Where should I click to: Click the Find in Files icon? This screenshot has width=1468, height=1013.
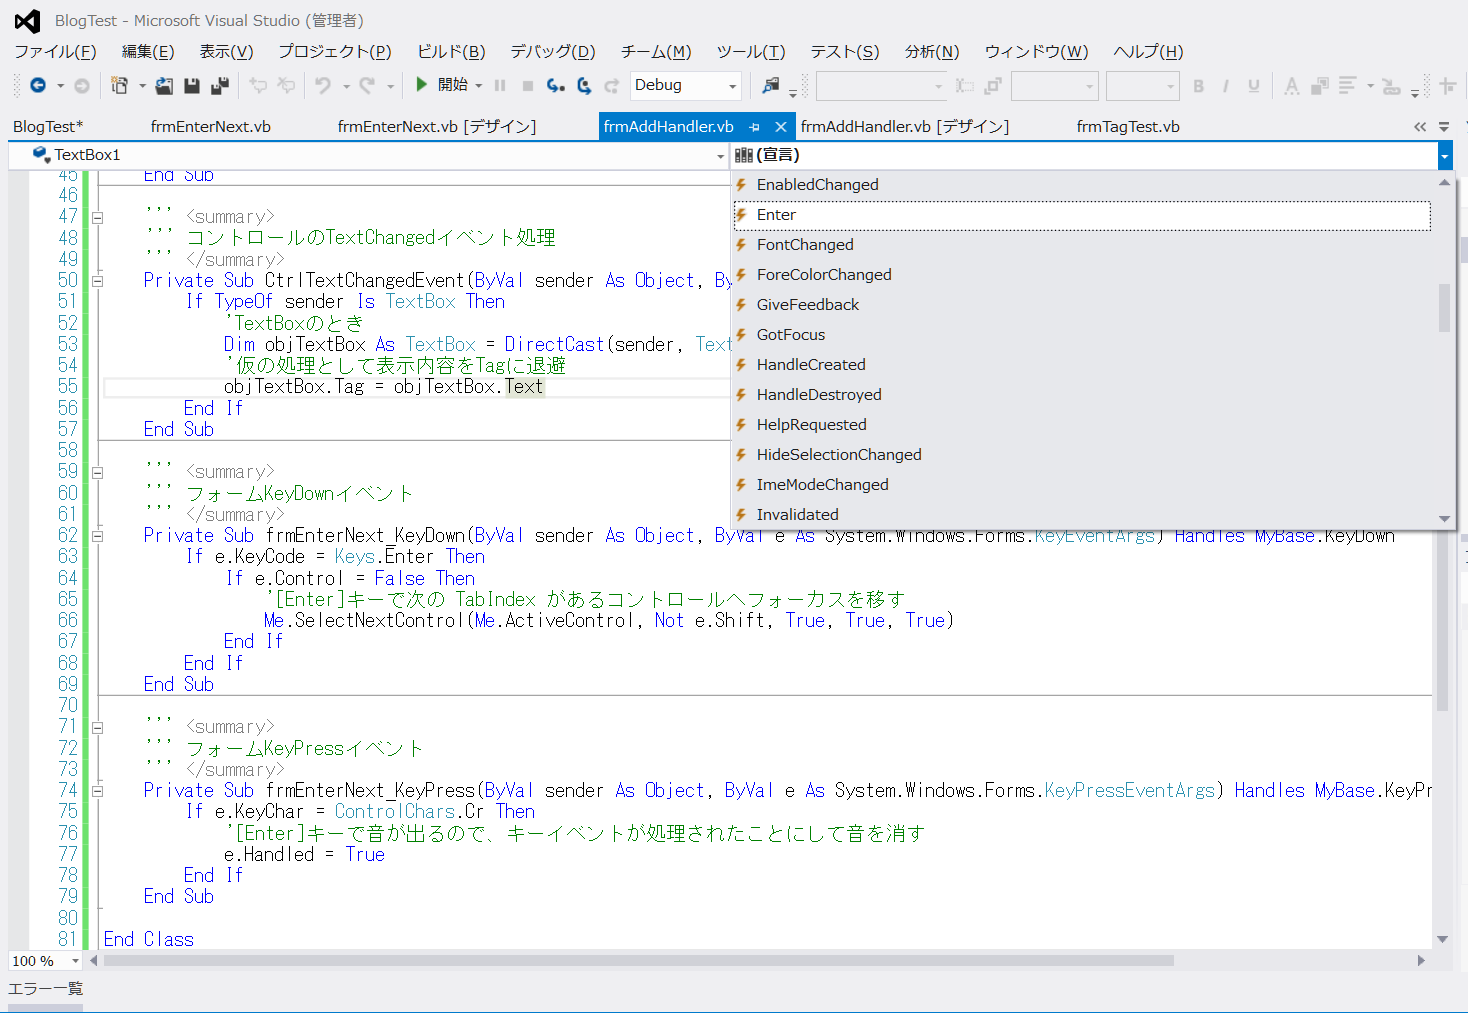pyautogui.click(x=770, y=86)
